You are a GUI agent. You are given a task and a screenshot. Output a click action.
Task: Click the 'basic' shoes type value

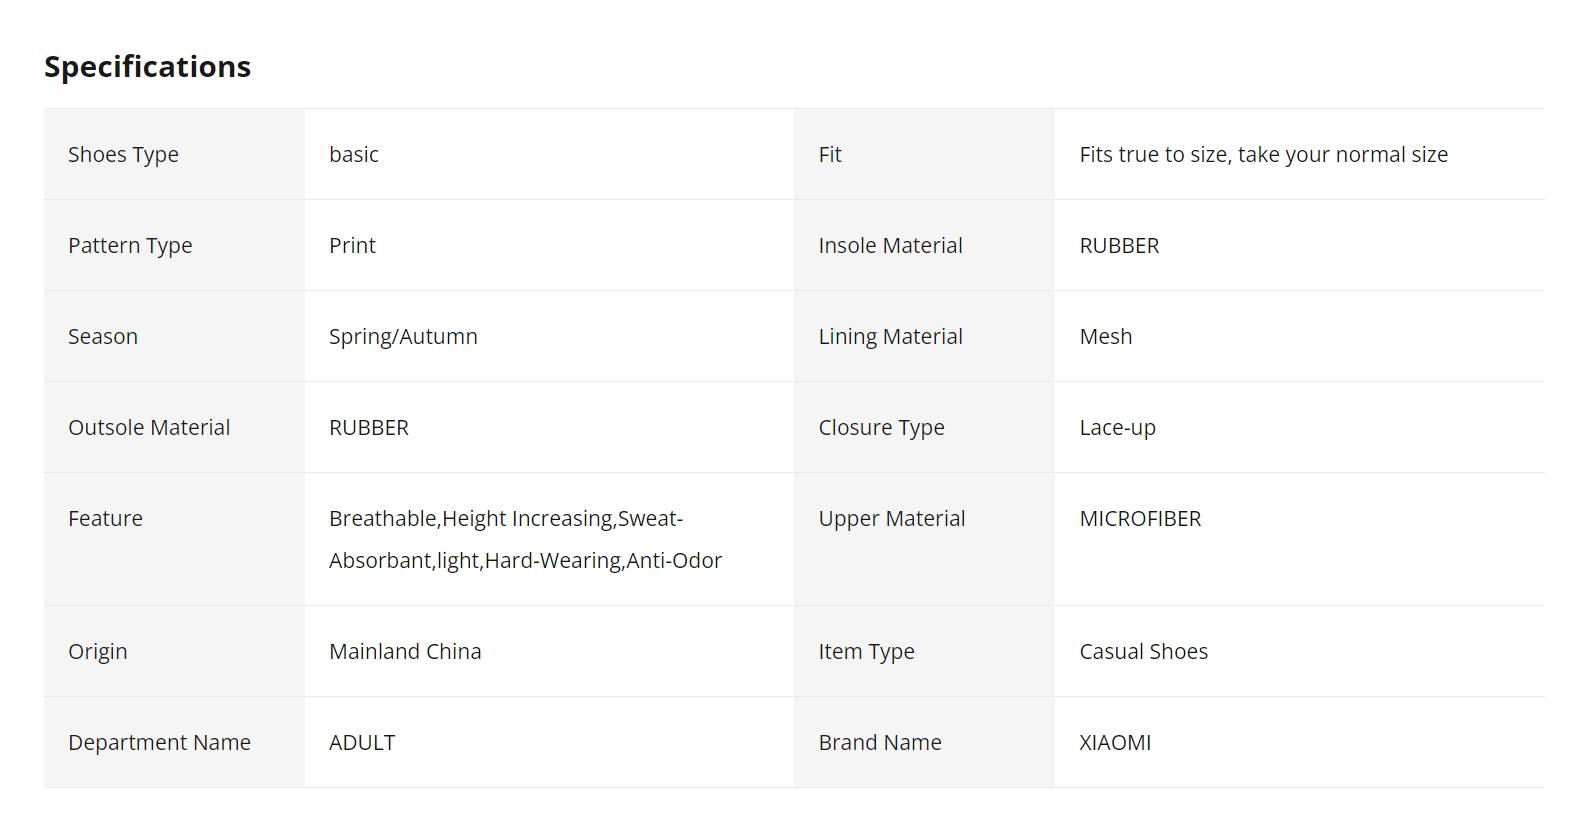pyautogui.click(x=354, y=154)
